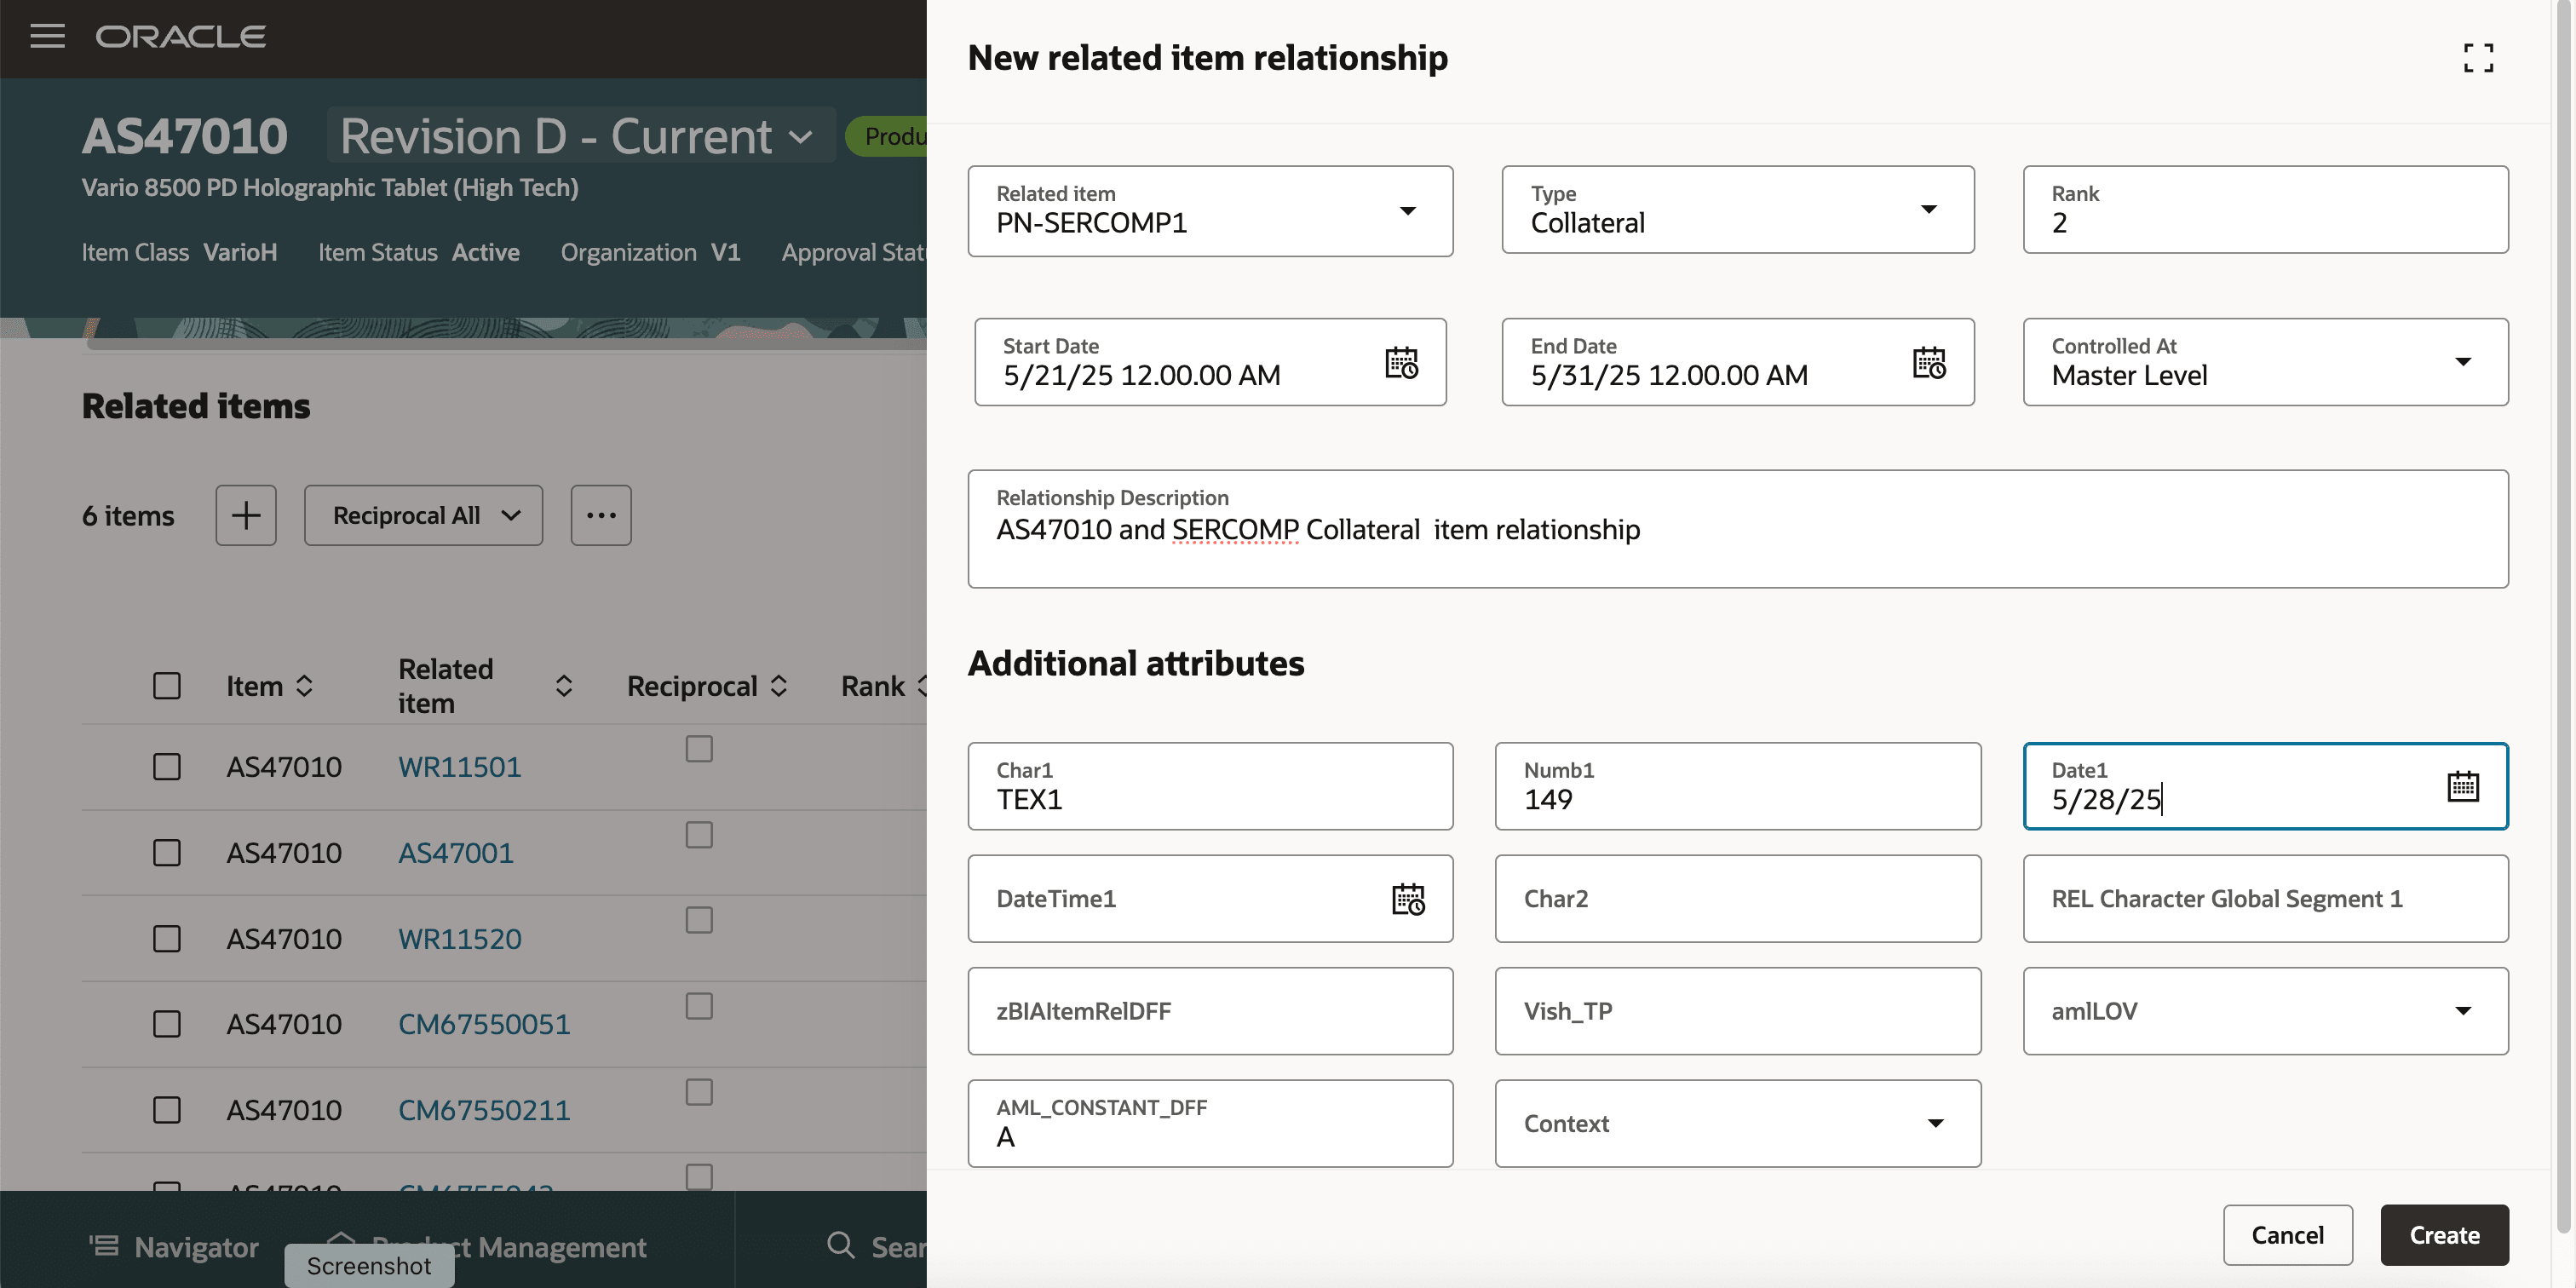
Task: Open Revision D - Current selector
Action: click(x=578, y=136)
